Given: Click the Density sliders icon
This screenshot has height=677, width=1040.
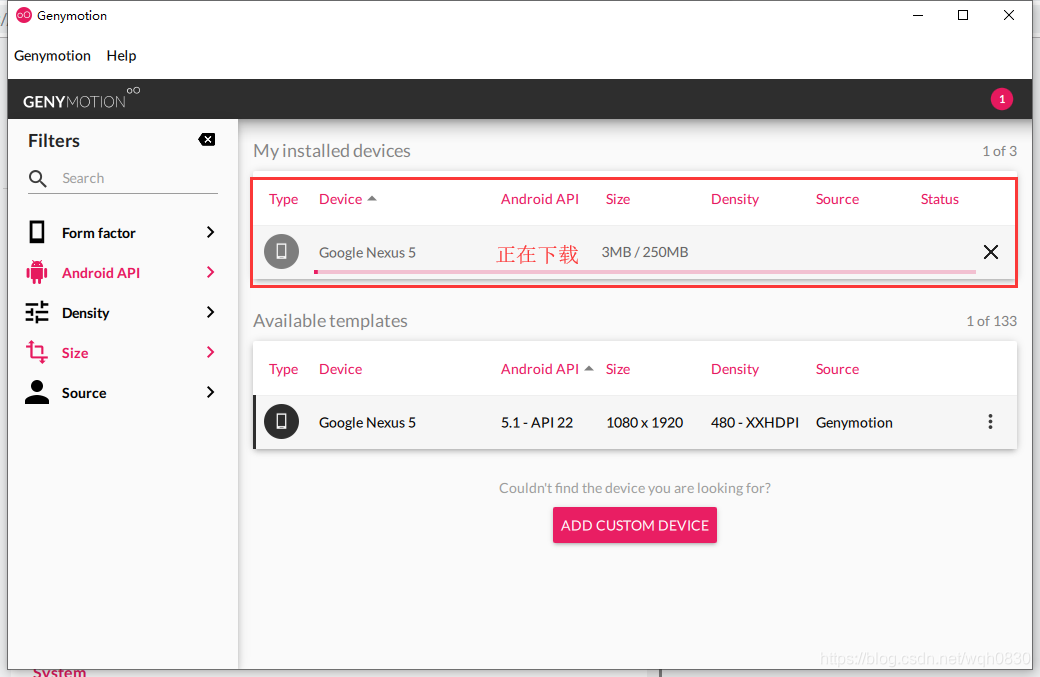Looking at the screenshot, I should 37,312.
